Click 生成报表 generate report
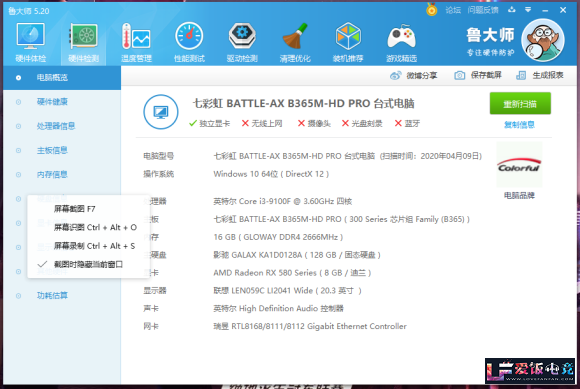This screenshot has width=580, height=389. coord(540,75)
